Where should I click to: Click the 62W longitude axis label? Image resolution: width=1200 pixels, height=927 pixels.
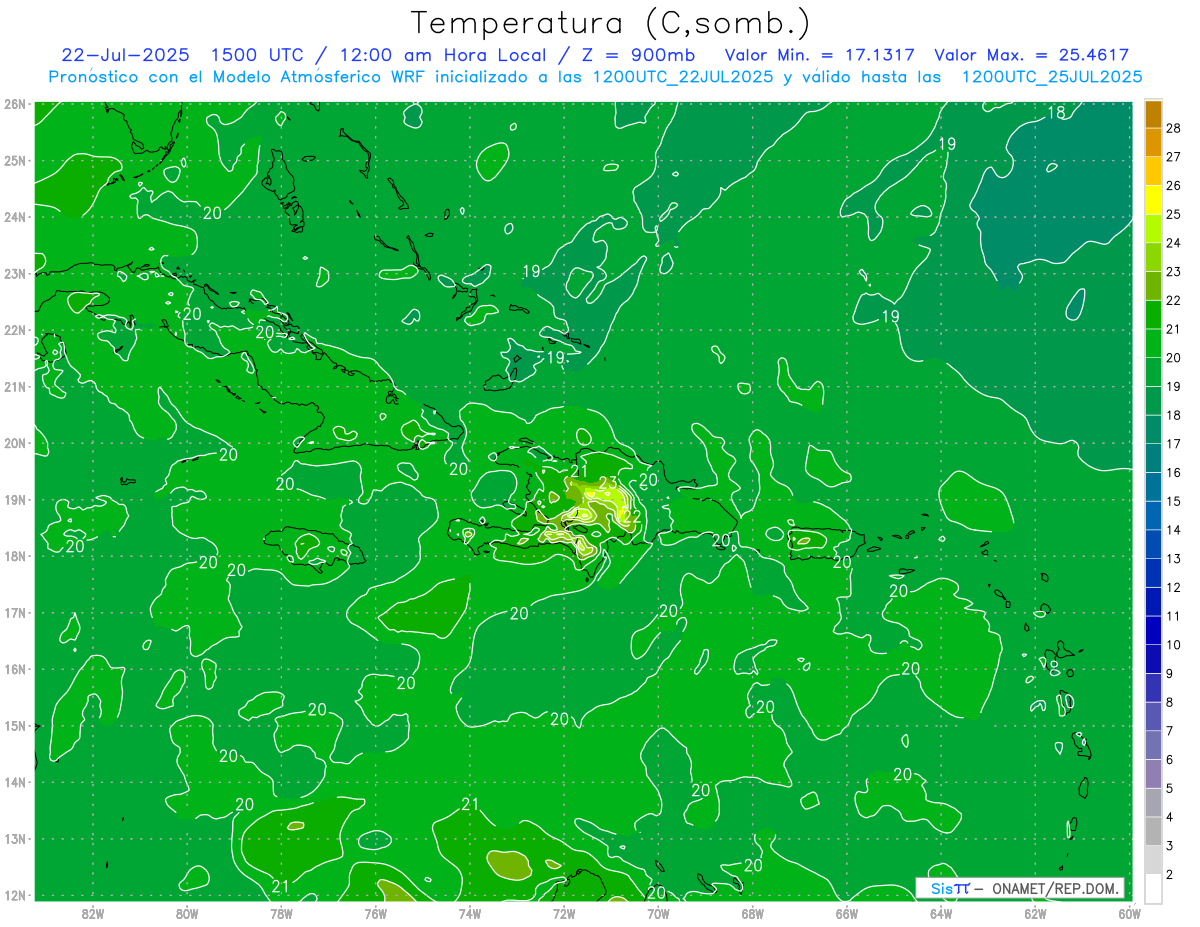tap(1035, 913)
